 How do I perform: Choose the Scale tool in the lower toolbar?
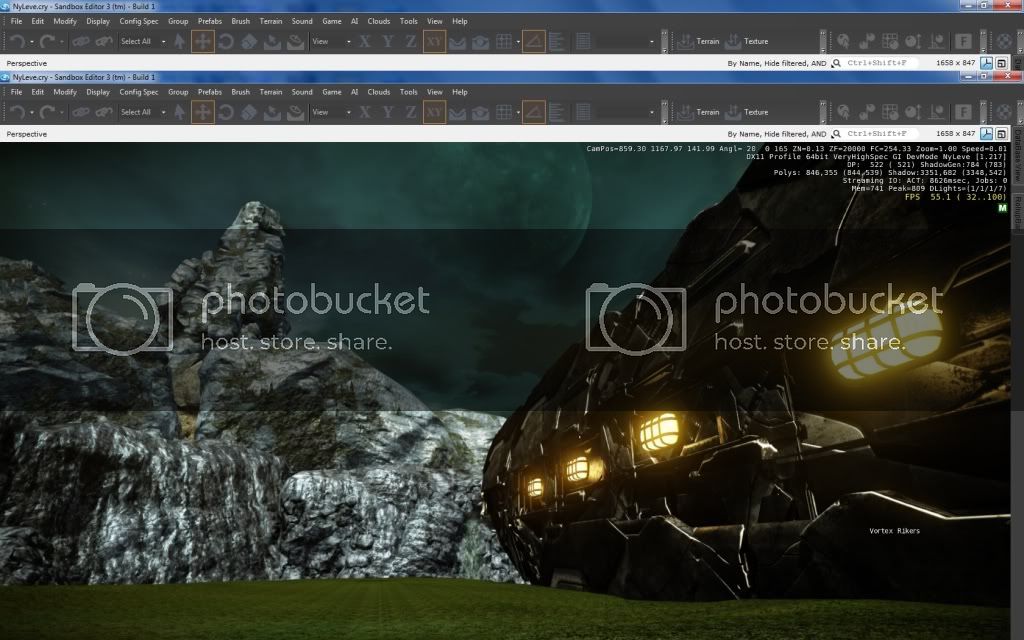249,112
